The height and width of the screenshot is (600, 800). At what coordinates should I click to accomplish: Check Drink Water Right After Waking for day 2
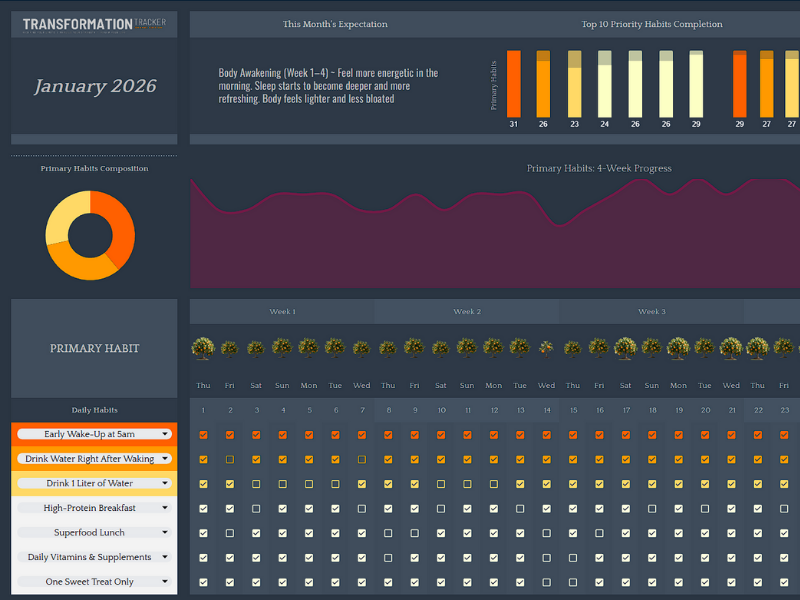pyautogui.click(x=230, y=459)
